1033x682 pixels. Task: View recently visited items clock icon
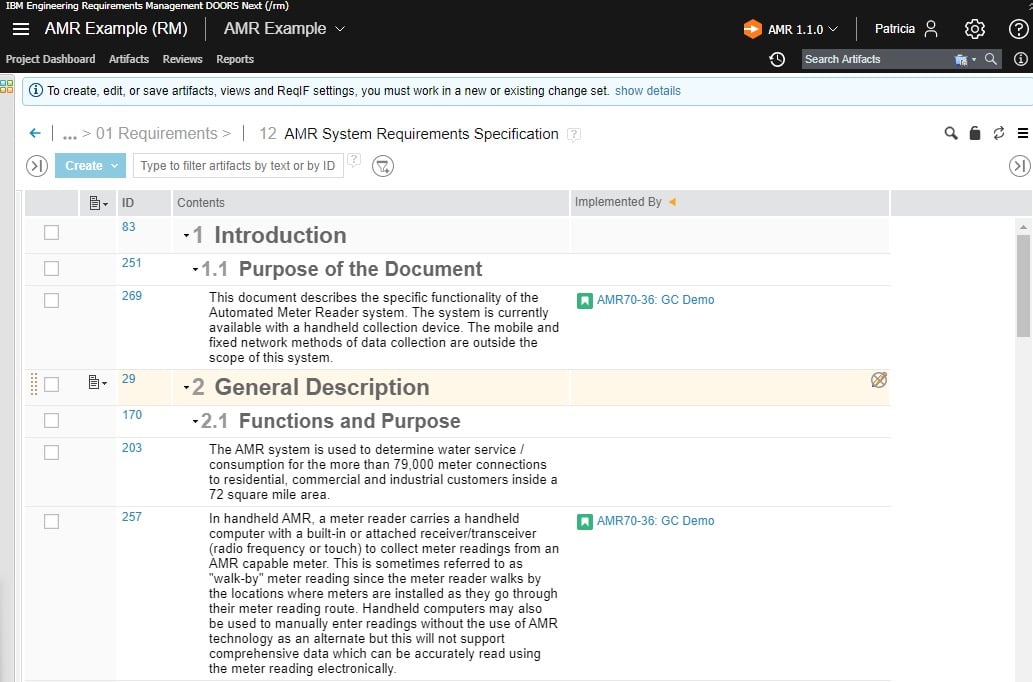[x=777, y=60]
